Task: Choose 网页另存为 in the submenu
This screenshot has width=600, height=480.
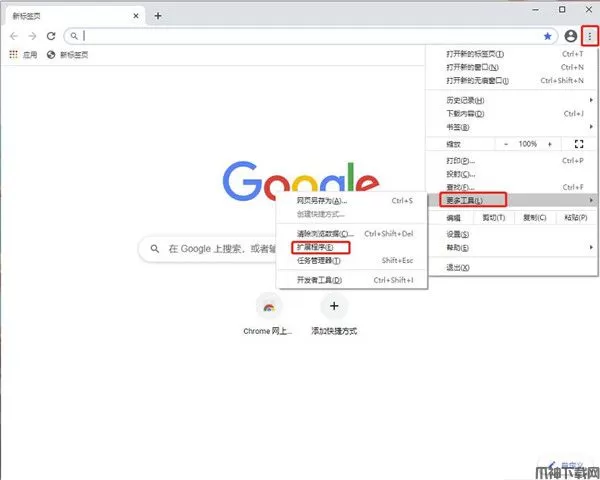Action: click(352, 201)
